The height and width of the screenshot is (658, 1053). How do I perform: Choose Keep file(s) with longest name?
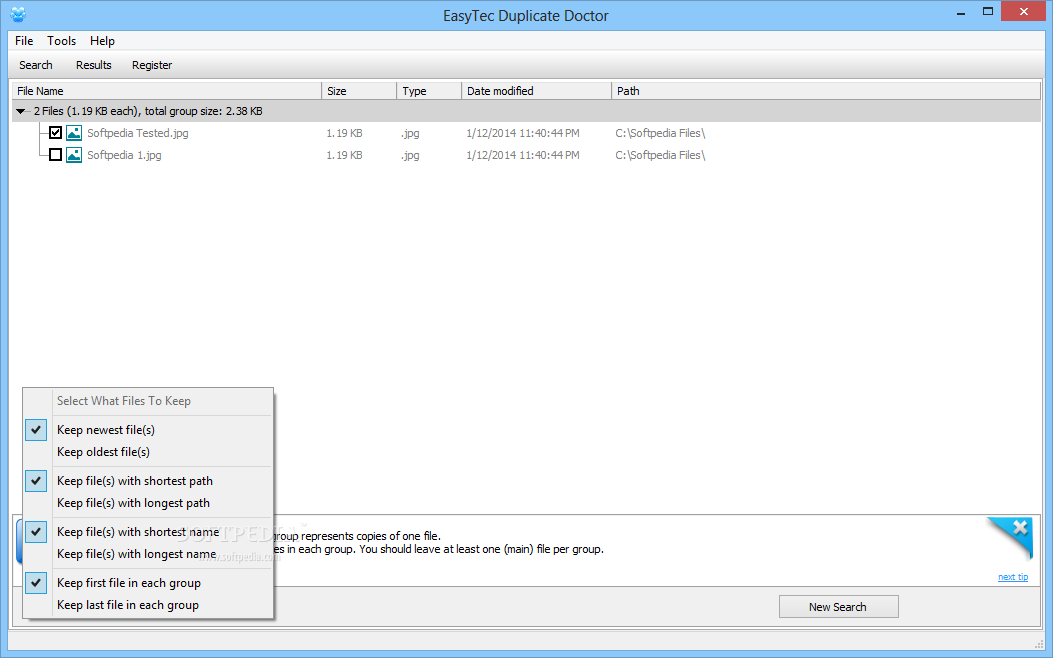[148, 554]
